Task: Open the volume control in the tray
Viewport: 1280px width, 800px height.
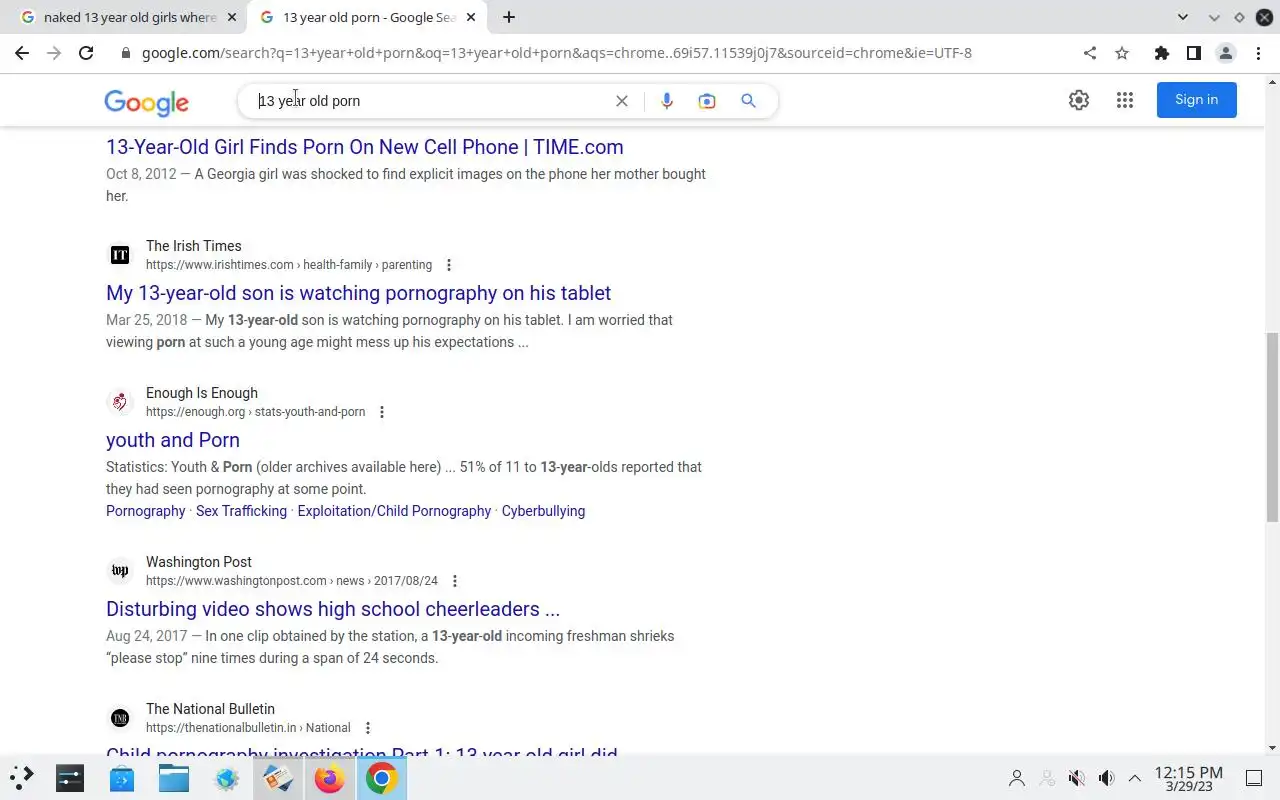Action: point(1106,778)
